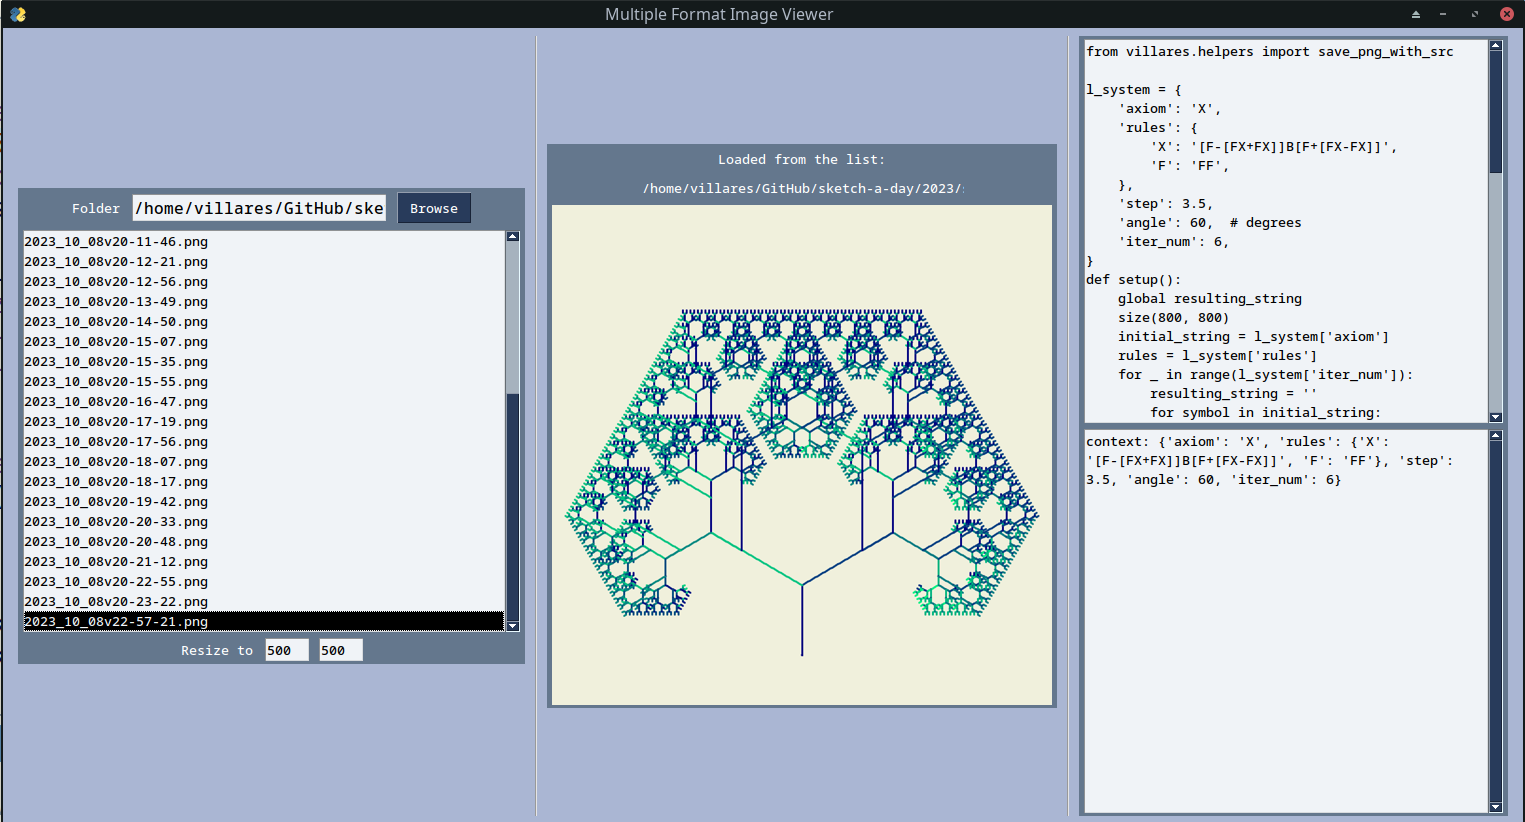This screenshot has height=822, width=1525.
Task: Select file 2023_10_08v20-18-17.png in list
Action: pos(116,482)
